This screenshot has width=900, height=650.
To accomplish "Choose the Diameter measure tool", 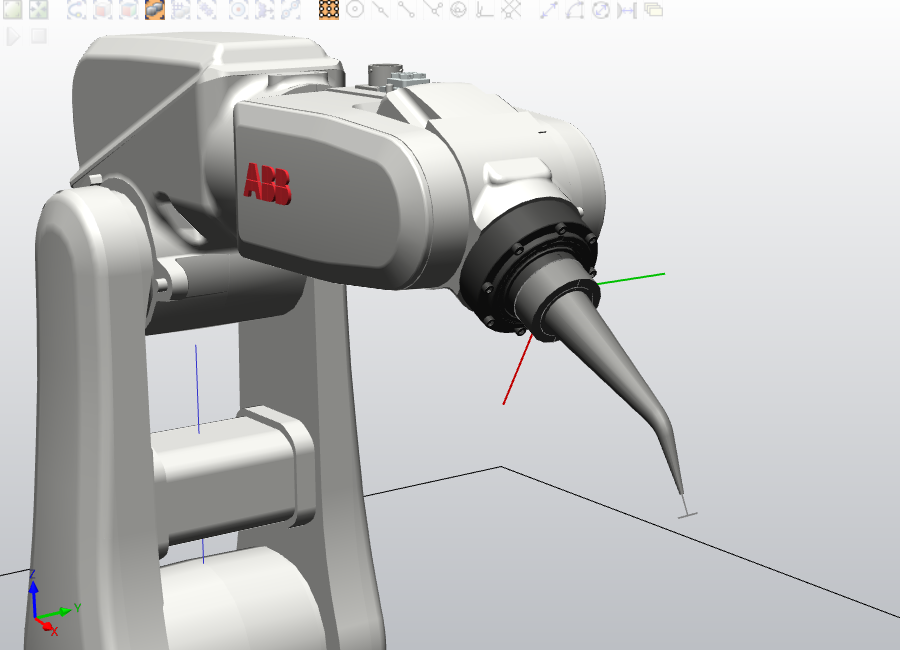I will pos(601,9).
